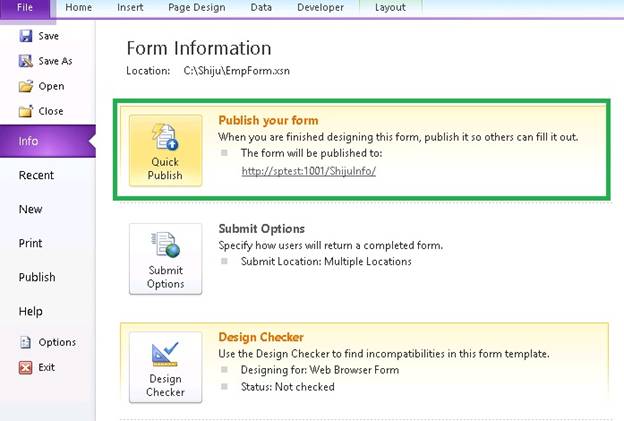Open the Page Design tab
Screen dimensions: 624x421
pyautogui.click(x=197, y=7)
